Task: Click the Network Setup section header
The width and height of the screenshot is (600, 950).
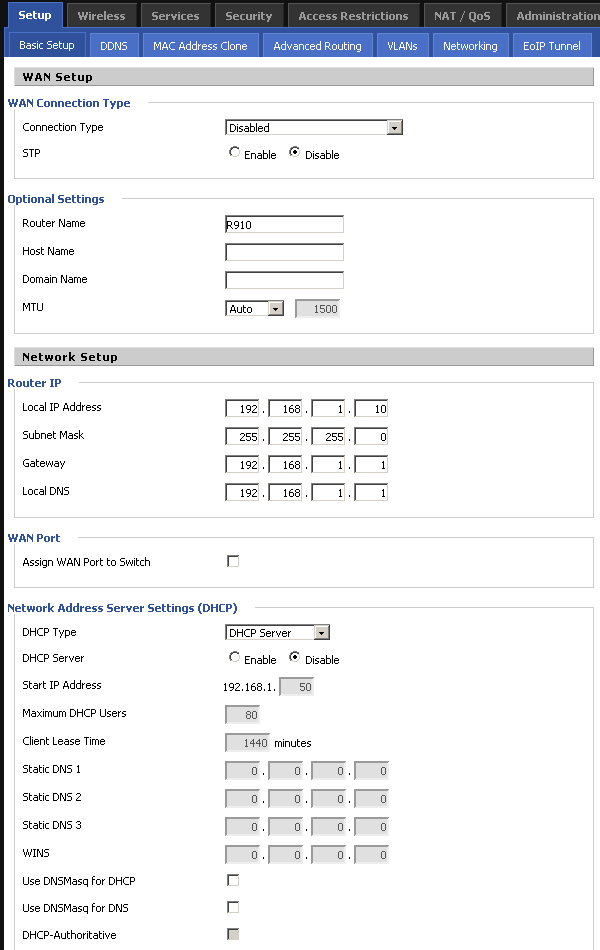Action: [x=304, y=357]
